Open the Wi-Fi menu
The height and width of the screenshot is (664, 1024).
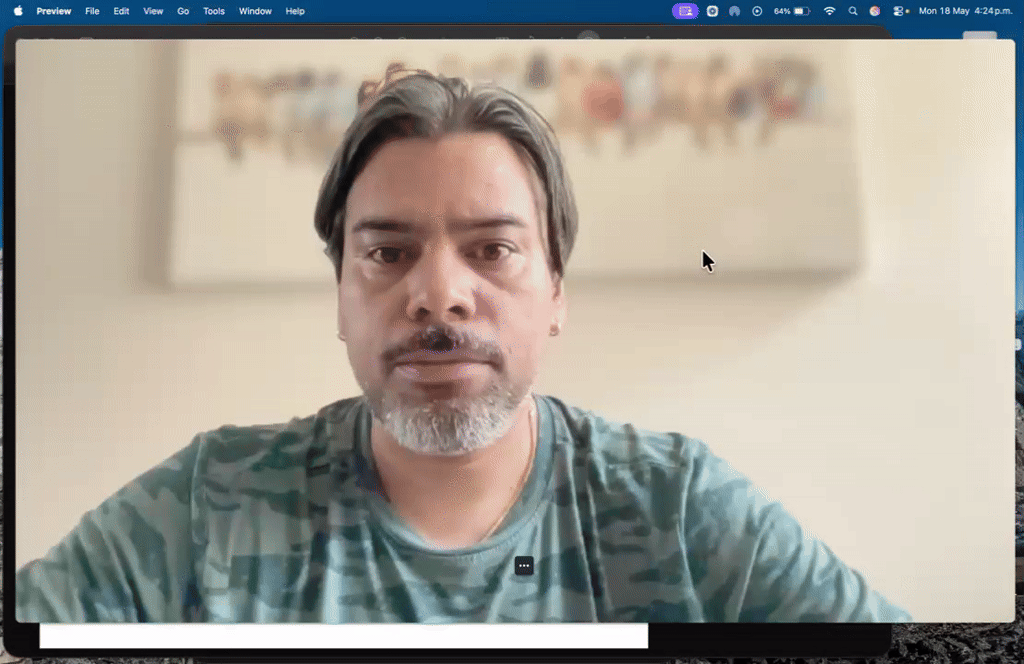click(829, 11)
